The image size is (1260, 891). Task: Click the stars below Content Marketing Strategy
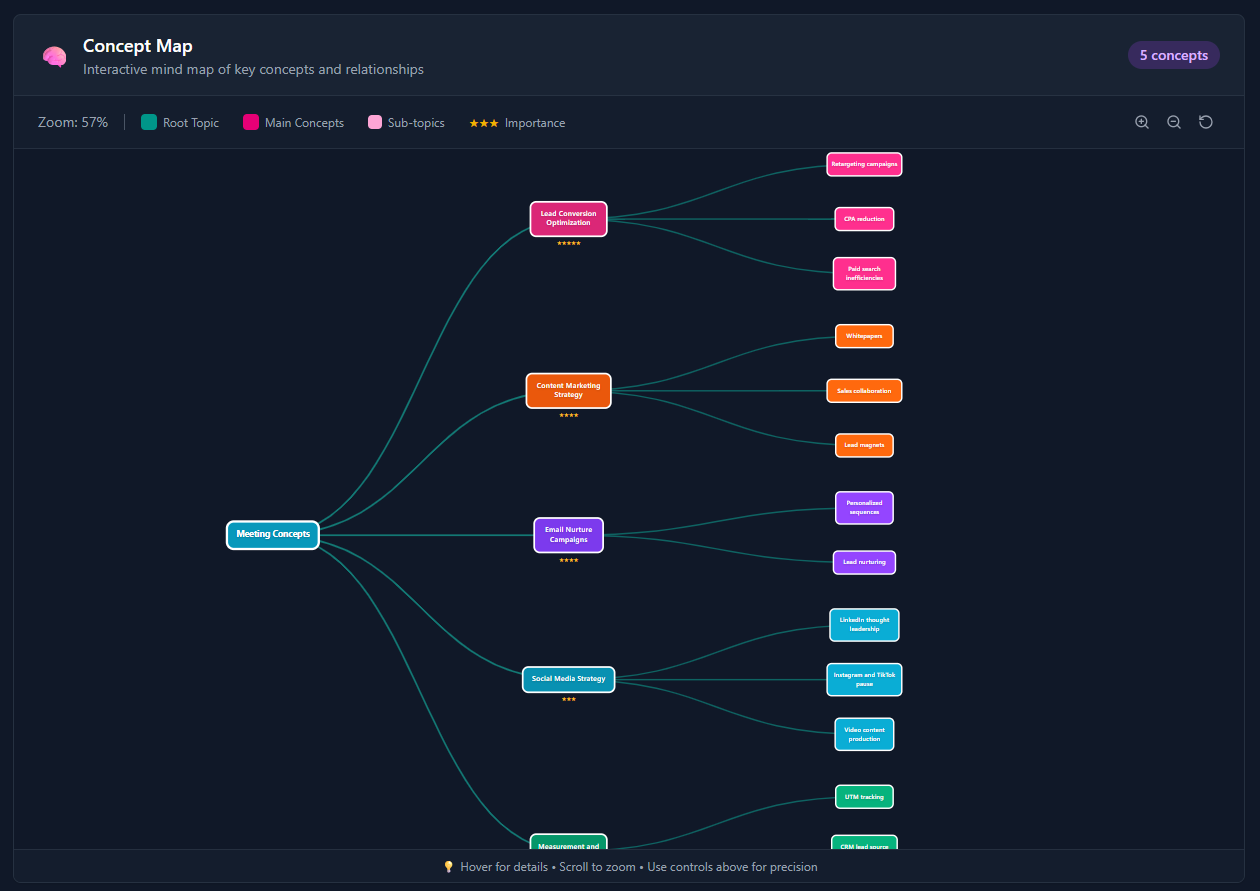568,415
